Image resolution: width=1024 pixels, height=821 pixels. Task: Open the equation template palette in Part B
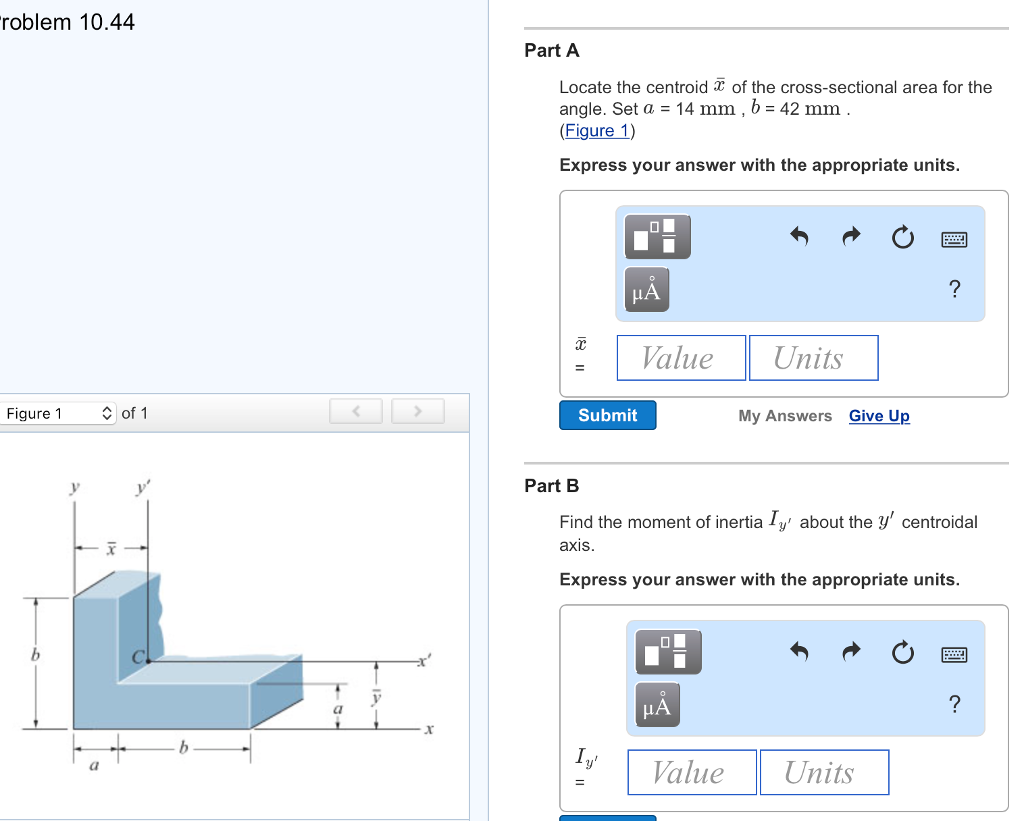tap(667, 651)
